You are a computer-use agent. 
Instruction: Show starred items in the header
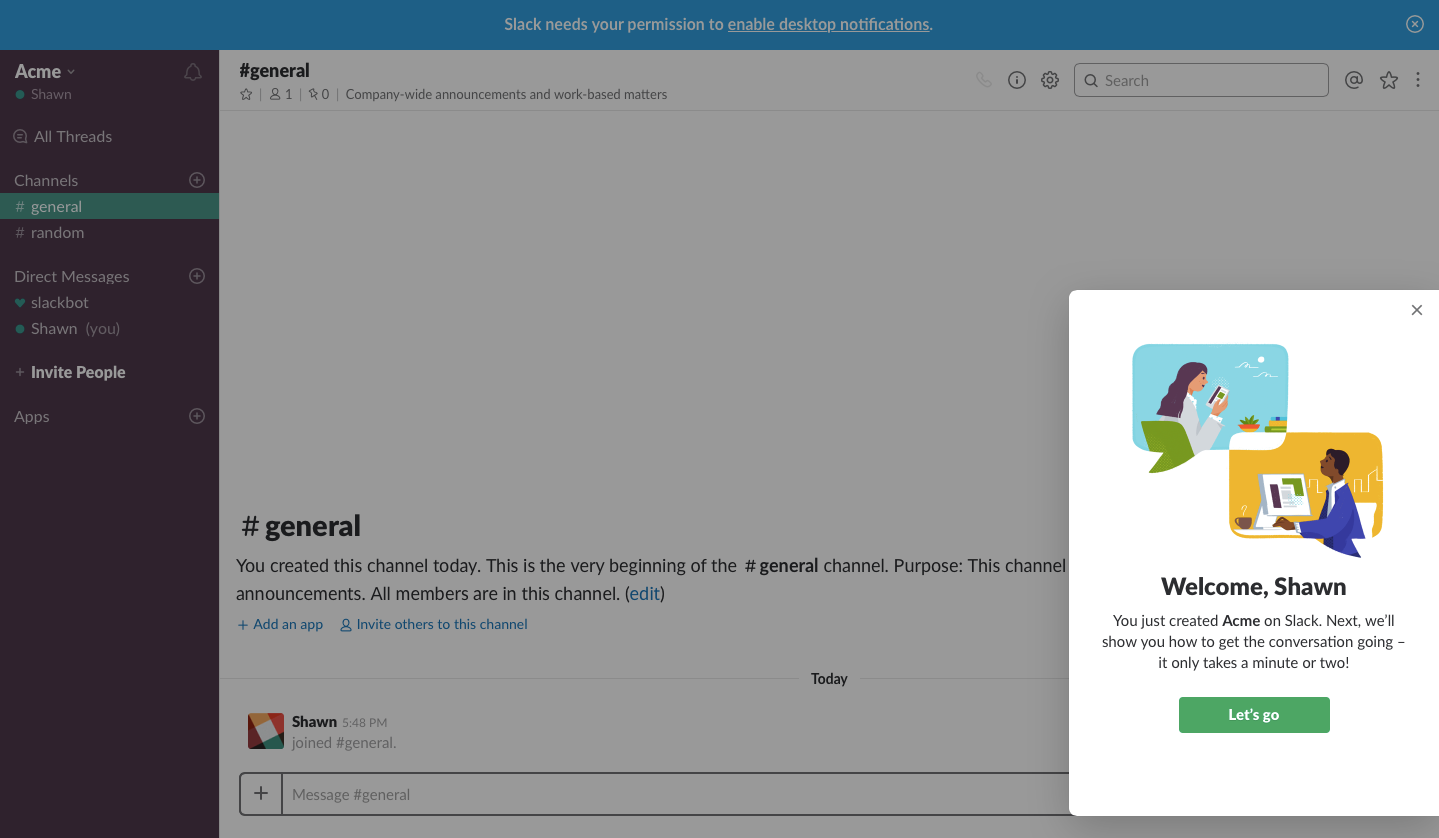[x=1389, y=80]
